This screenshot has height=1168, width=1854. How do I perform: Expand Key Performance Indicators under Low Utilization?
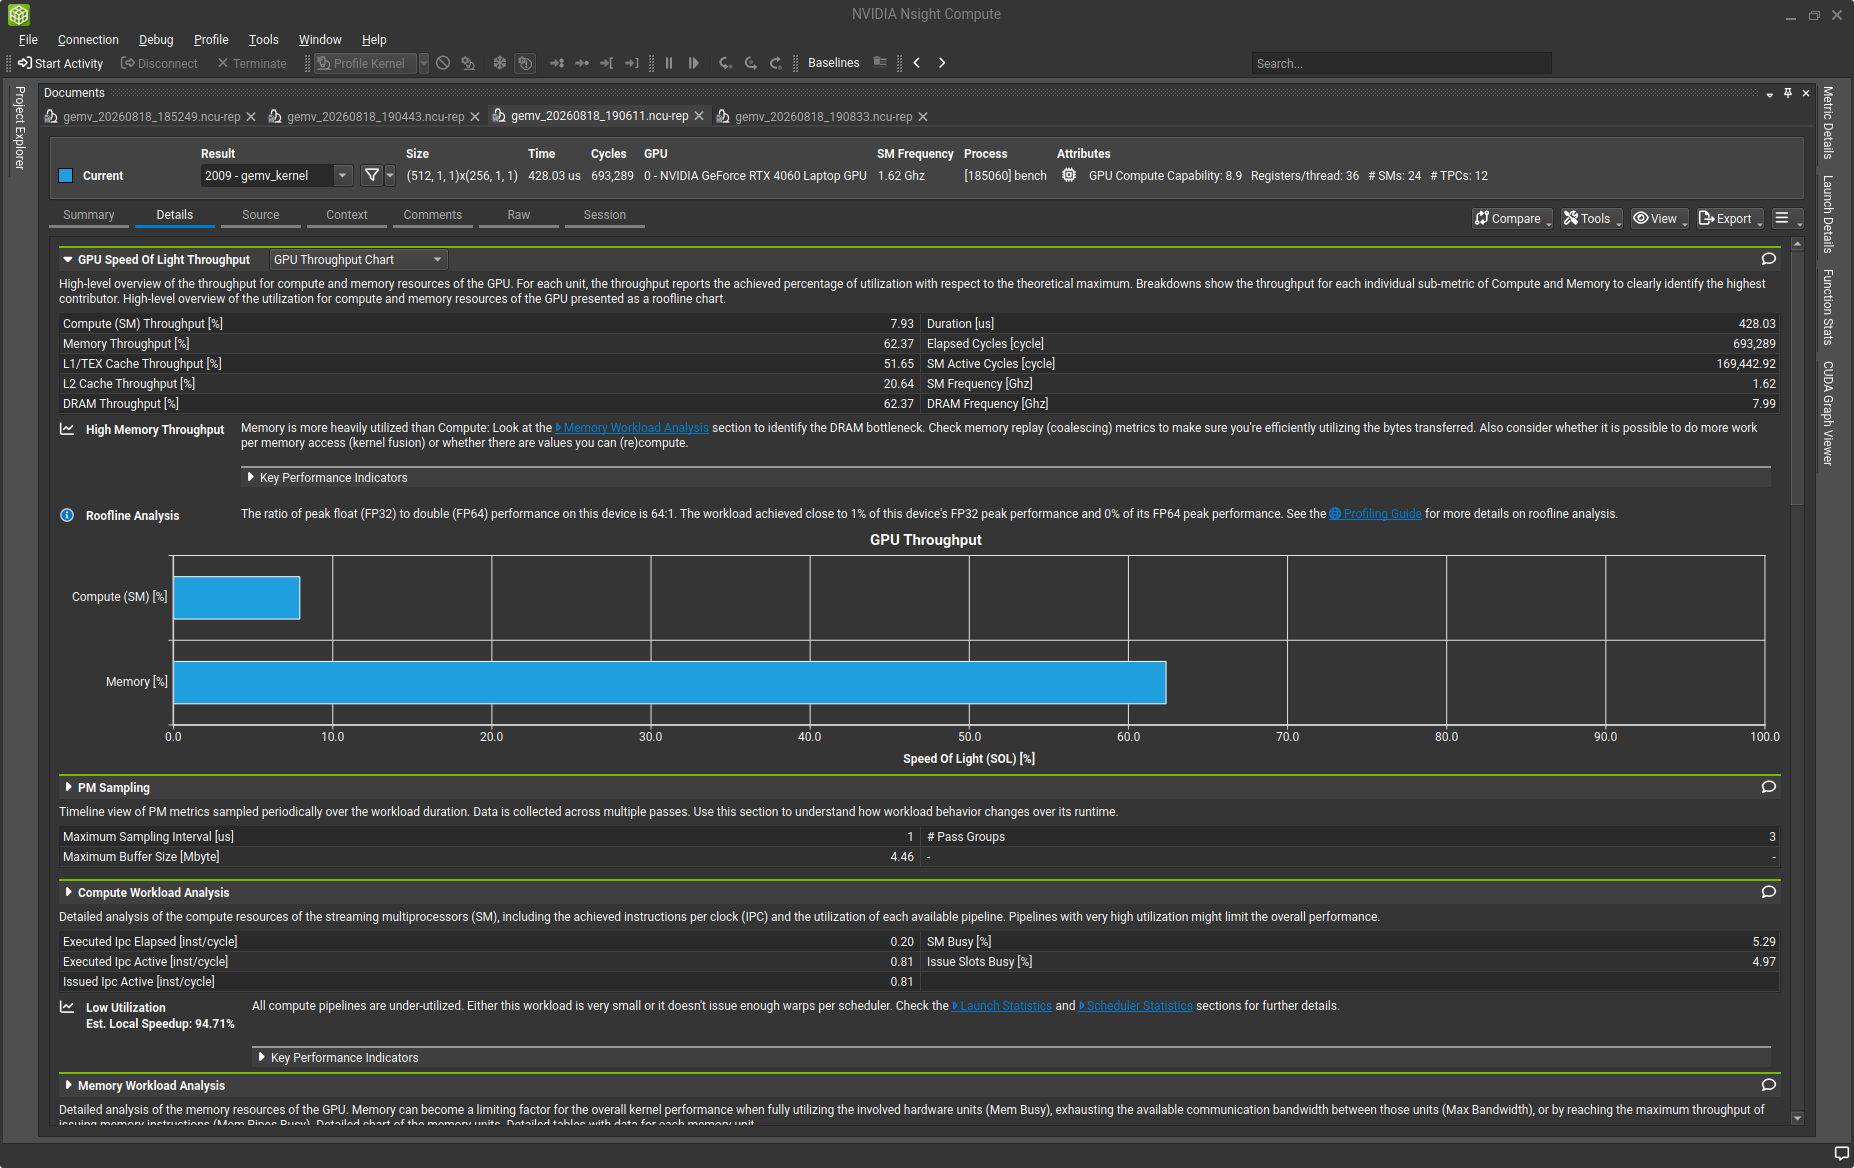[x=261, y=1057]
